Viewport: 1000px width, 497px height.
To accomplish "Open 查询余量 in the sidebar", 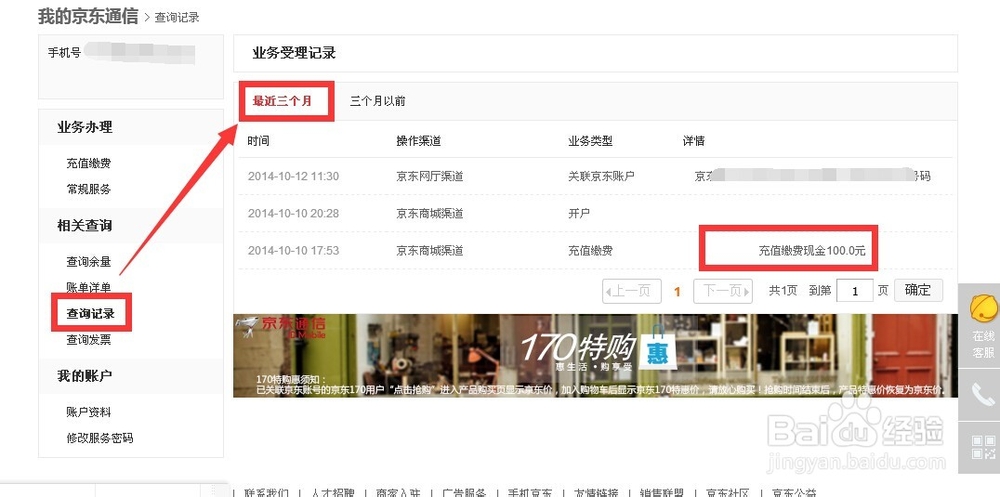I will 89,262.
